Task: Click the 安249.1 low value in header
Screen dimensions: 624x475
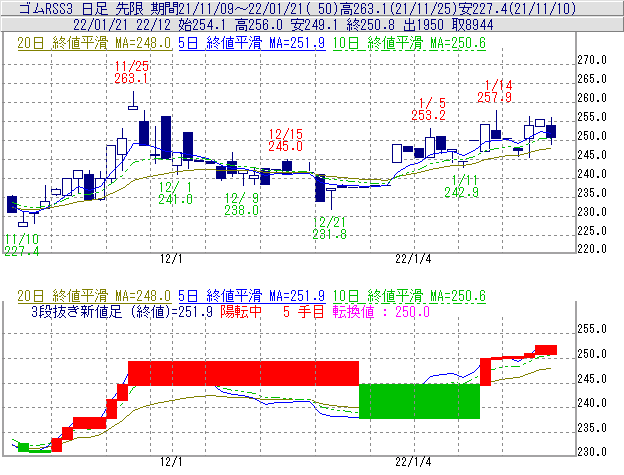Action: (x=314, y=25)
